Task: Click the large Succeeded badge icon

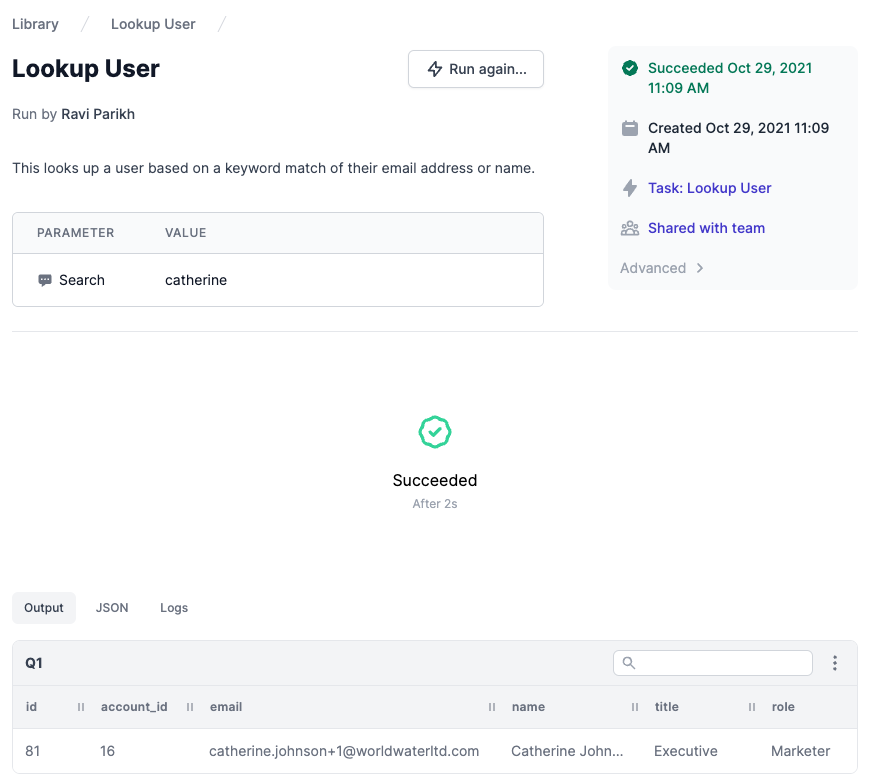Action: tap(435, 432)
